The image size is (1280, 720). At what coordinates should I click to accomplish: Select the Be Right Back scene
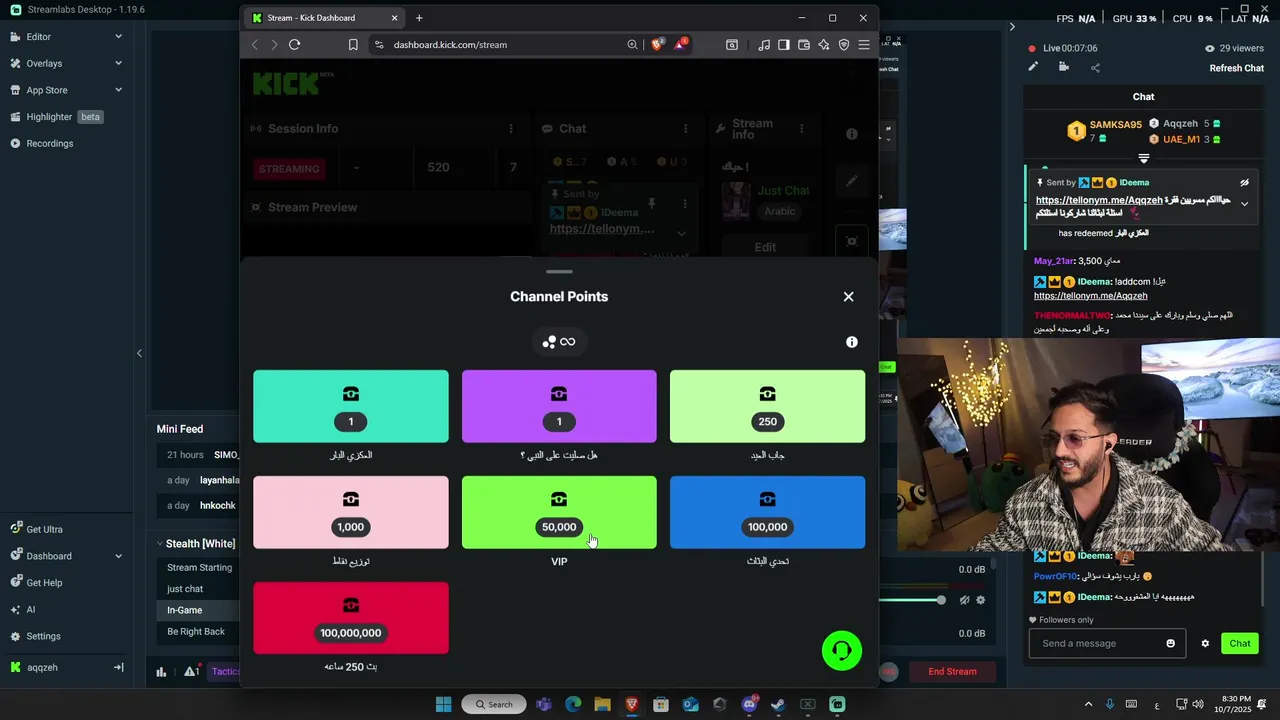click(x=199, y=632)
